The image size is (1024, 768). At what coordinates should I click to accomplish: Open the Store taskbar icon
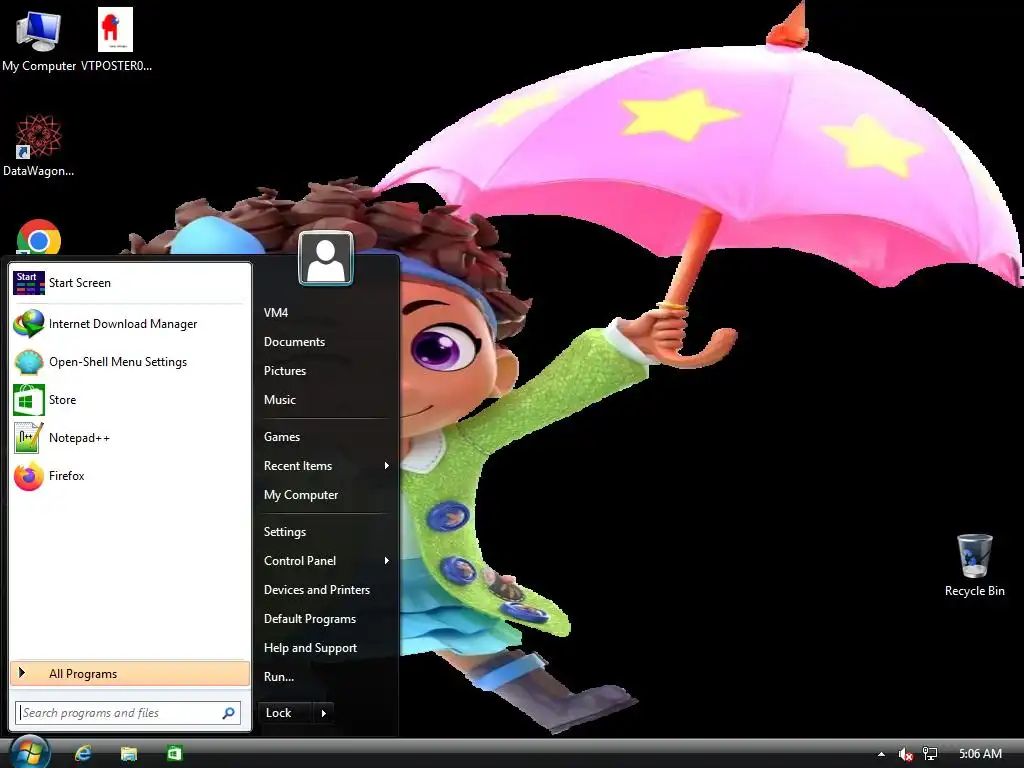tap(174, 754)
